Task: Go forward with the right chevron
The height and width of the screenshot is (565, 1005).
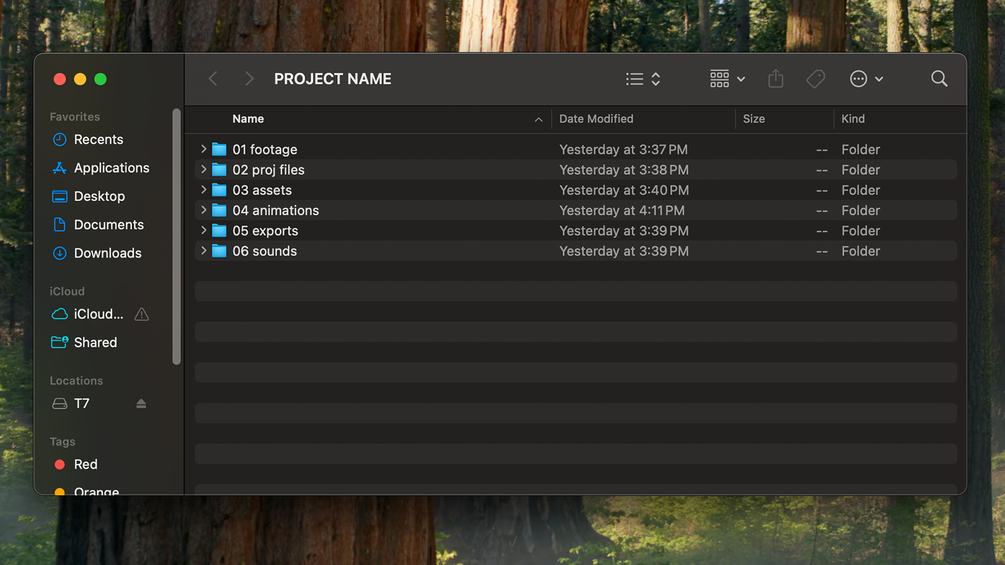Action: click(249, 79)
